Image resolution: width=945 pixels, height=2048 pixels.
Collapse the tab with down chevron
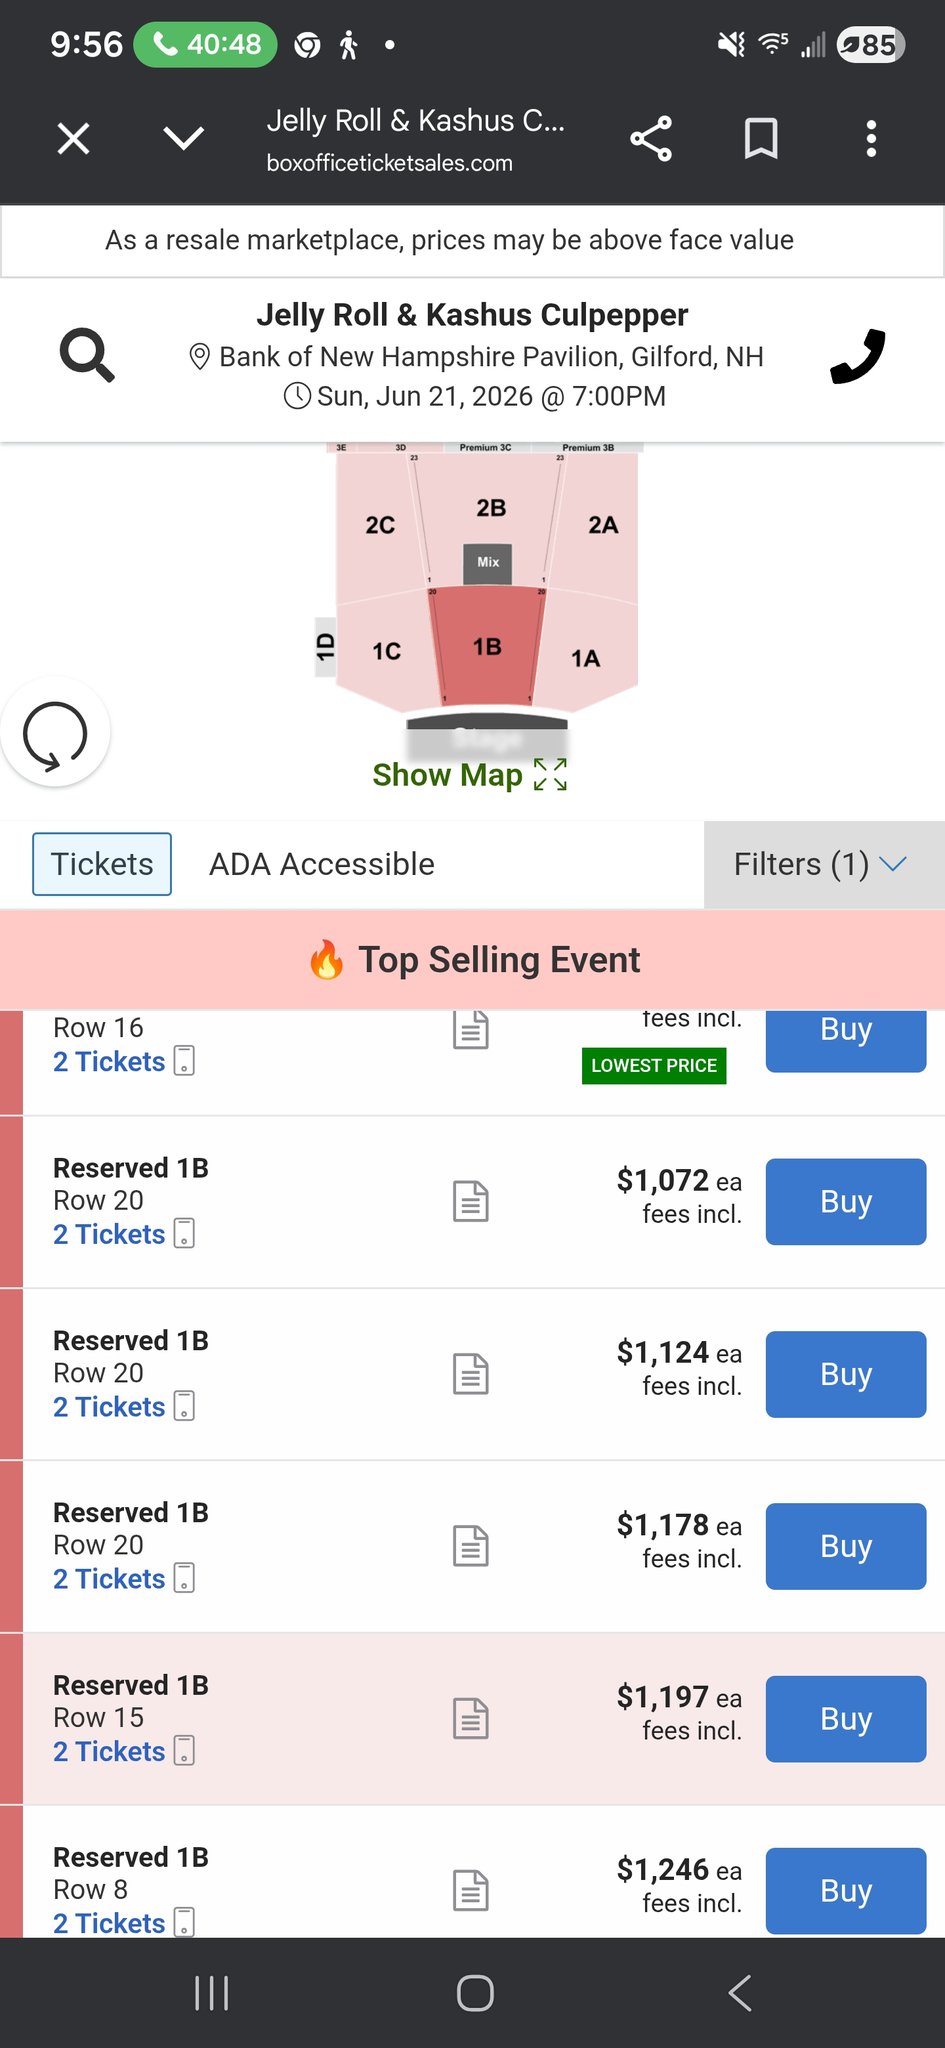(x=184, y=139)
